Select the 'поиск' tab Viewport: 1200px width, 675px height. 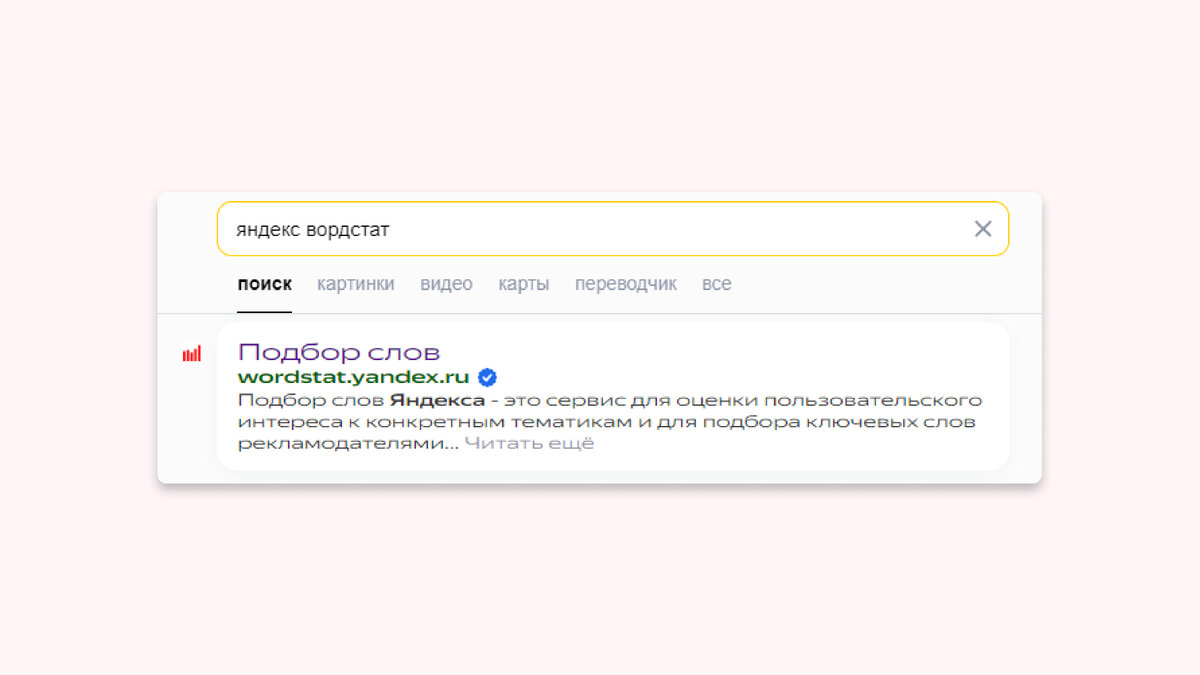point(265,284)
